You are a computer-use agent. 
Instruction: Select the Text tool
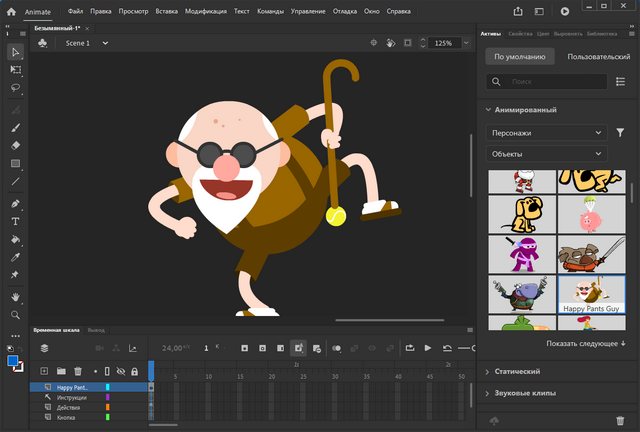click(16, 221)
